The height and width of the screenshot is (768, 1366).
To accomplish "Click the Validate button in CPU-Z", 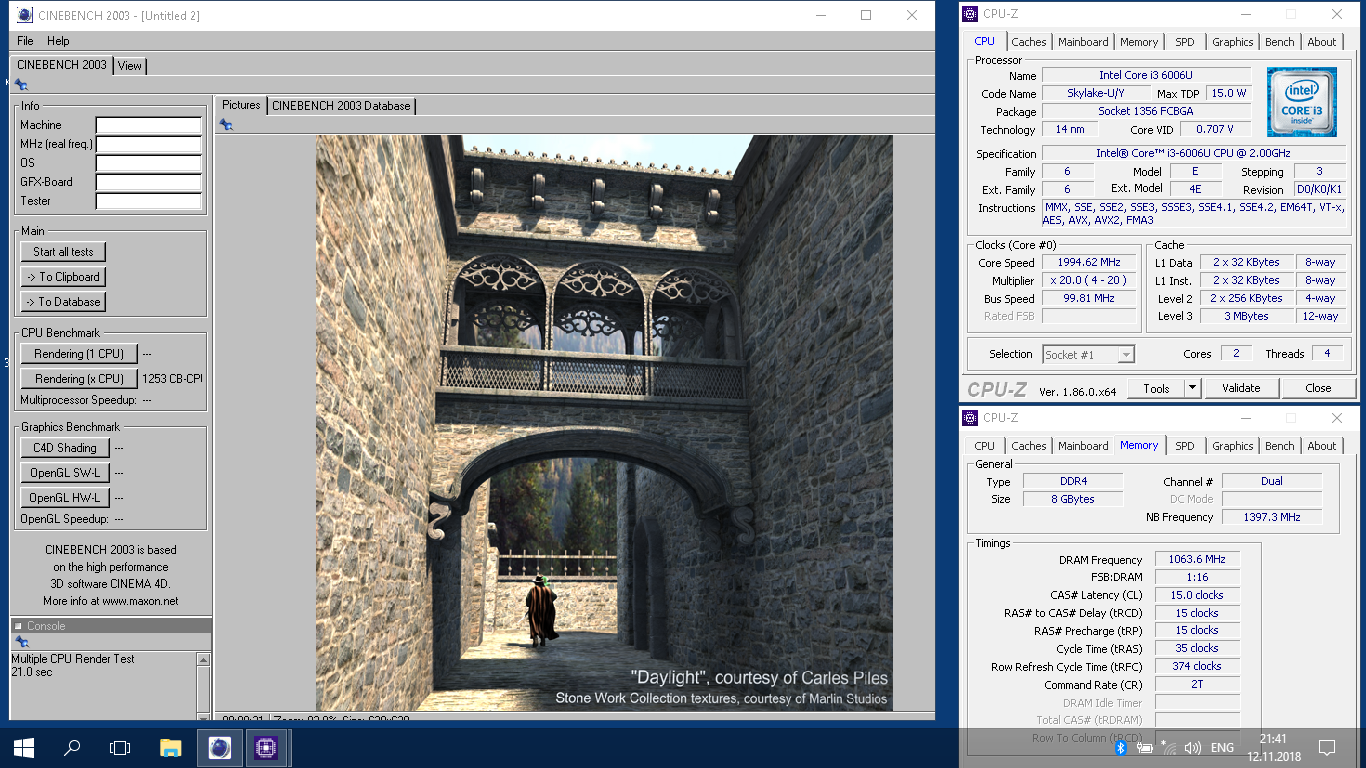I will coord(1241,388).
